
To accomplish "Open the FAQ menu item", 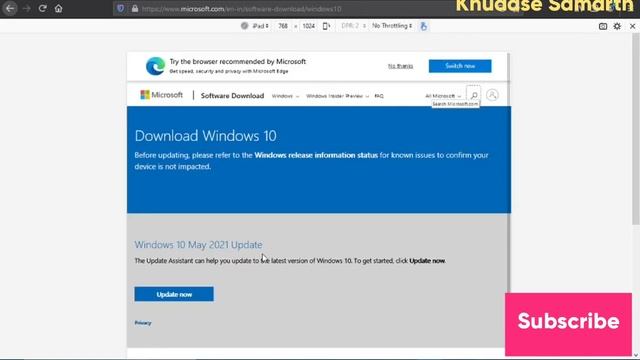I will [x=379, y=96].
